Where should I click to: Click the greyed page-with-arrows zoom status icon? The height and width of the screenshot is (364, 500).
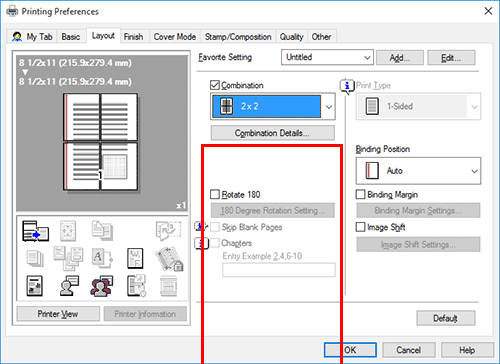click(68, 231)
